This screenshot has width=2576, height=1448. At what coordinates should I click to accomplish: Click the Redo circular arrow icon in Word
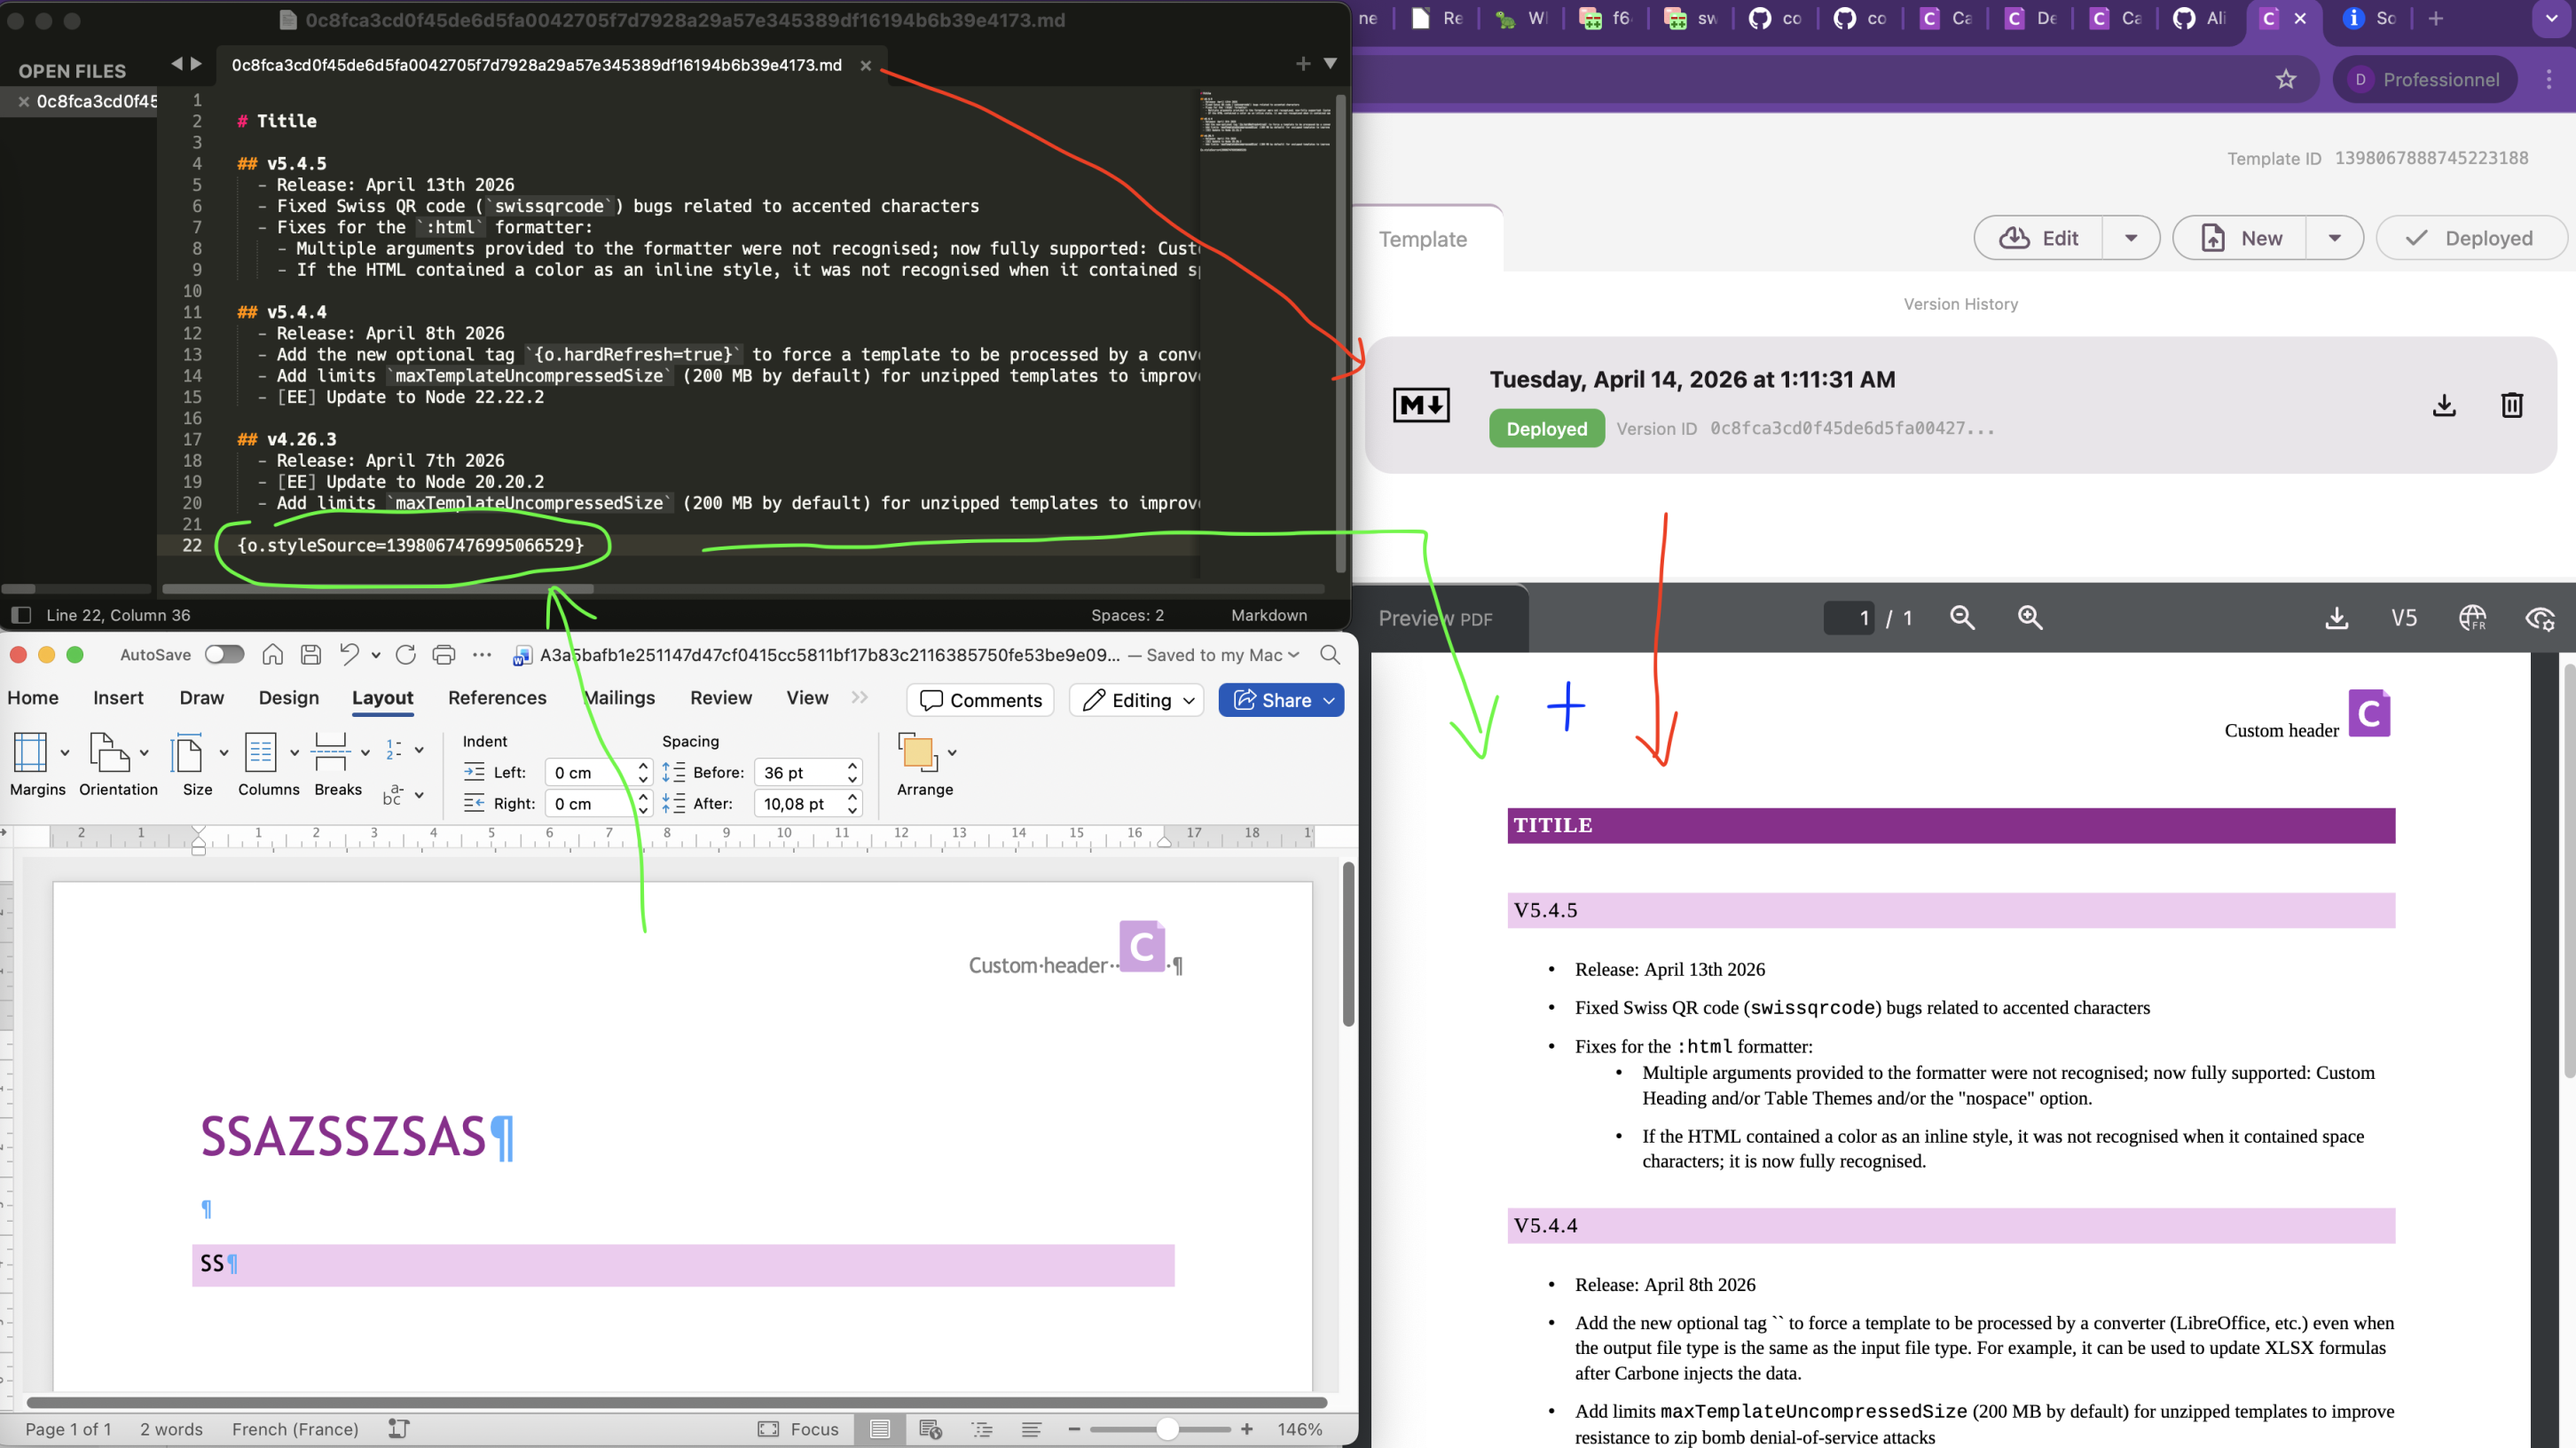[405, 654]
